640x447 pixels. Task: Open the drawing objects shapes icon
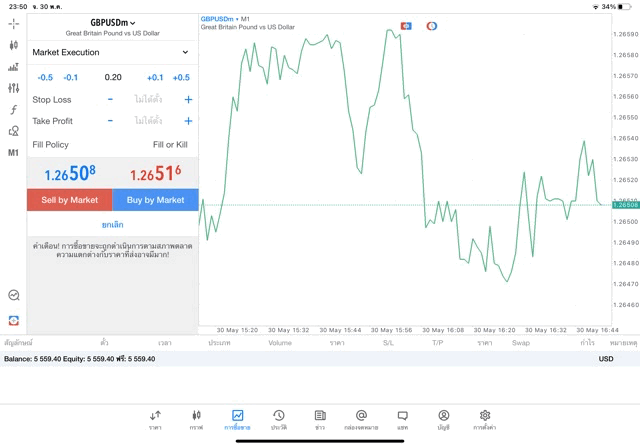pyautogui.click(x=13, y=131)
